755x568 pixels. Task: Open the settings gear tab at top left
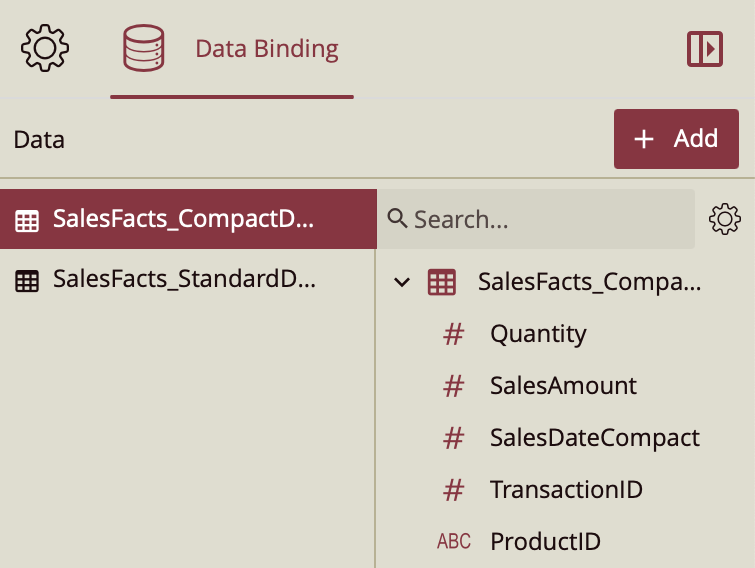[x=44, y=49]
